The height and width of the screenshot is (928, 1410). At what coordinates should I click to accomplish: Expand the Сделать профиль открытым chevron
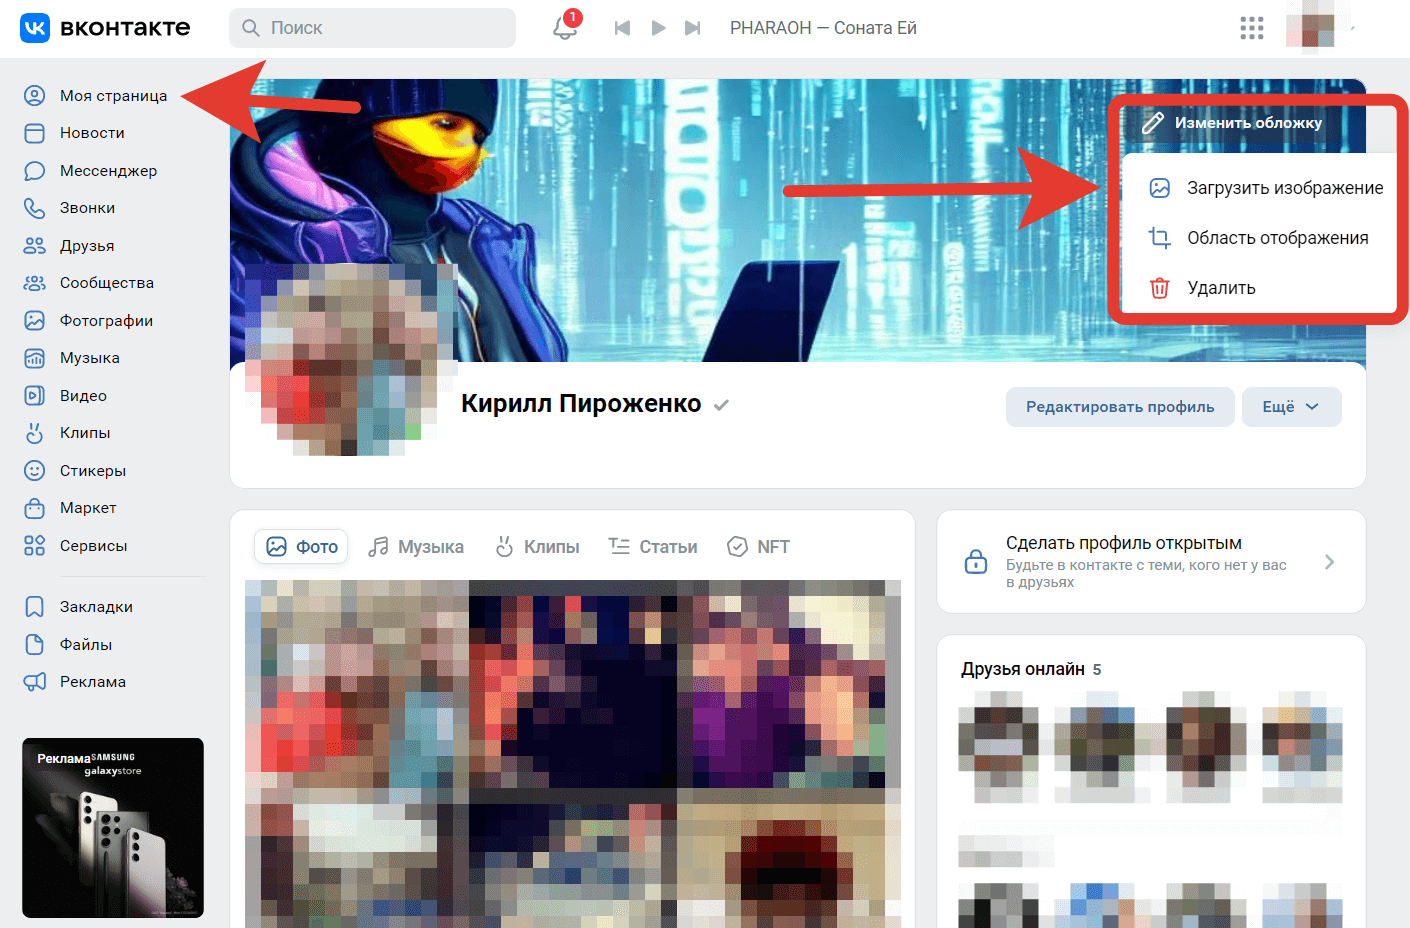click(1329, 562)
